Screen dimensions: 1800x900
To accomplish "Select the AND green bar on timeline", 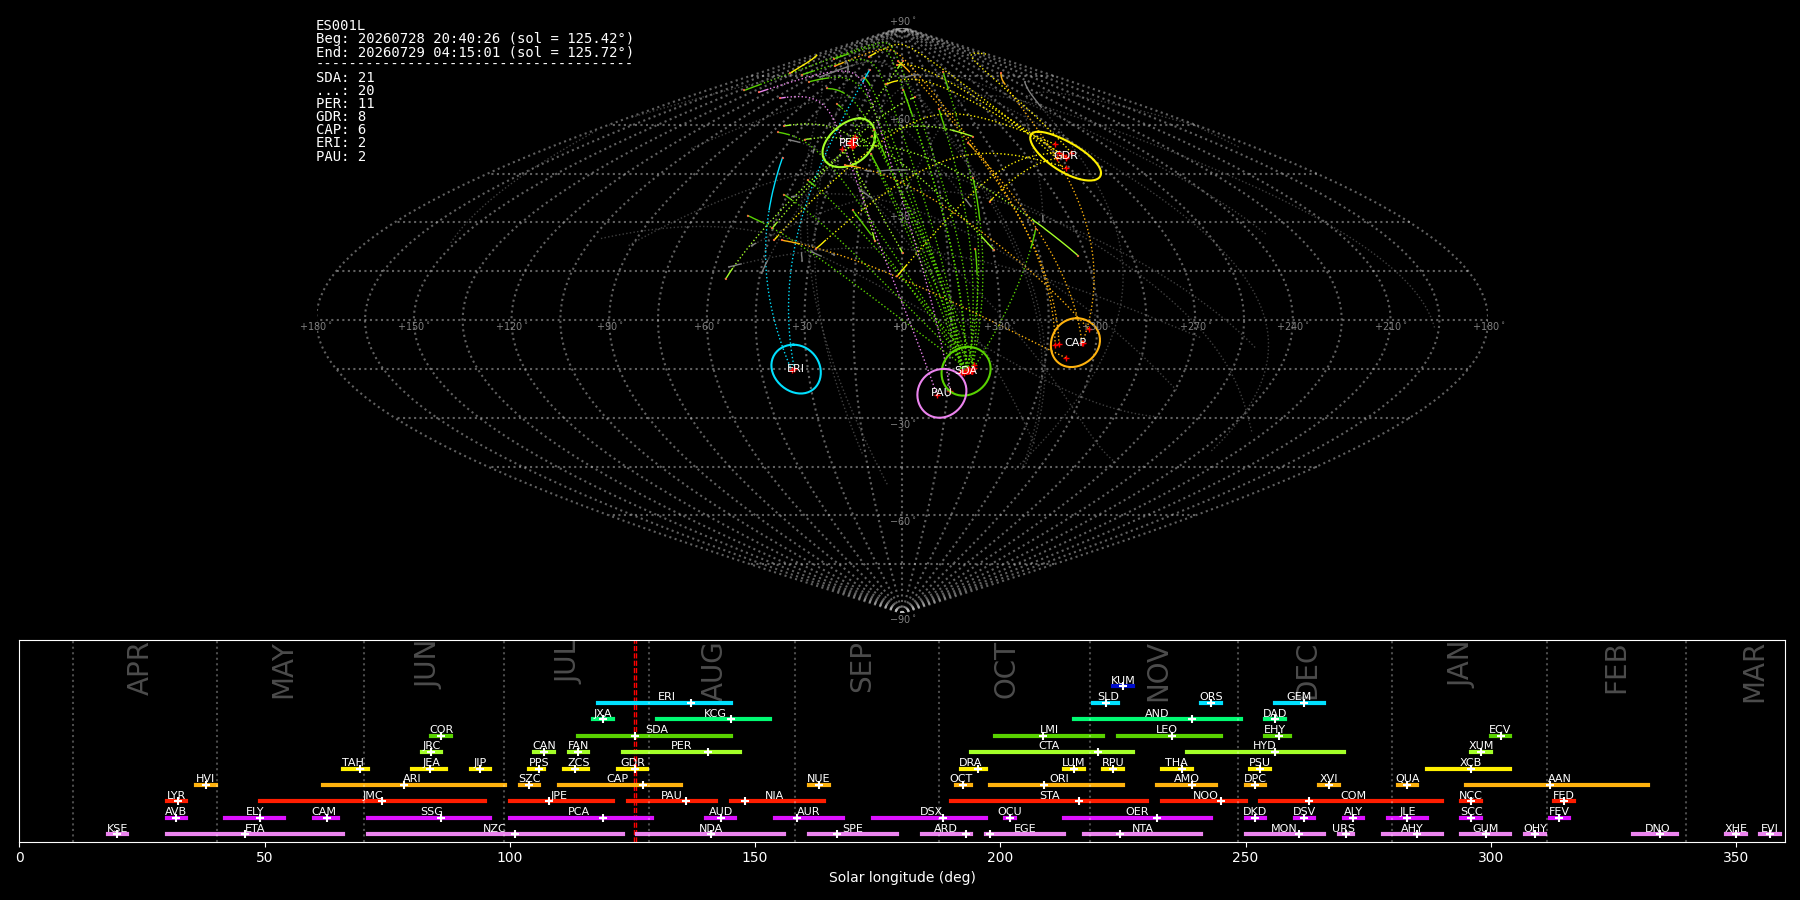I will click(x=1157, y=719).
